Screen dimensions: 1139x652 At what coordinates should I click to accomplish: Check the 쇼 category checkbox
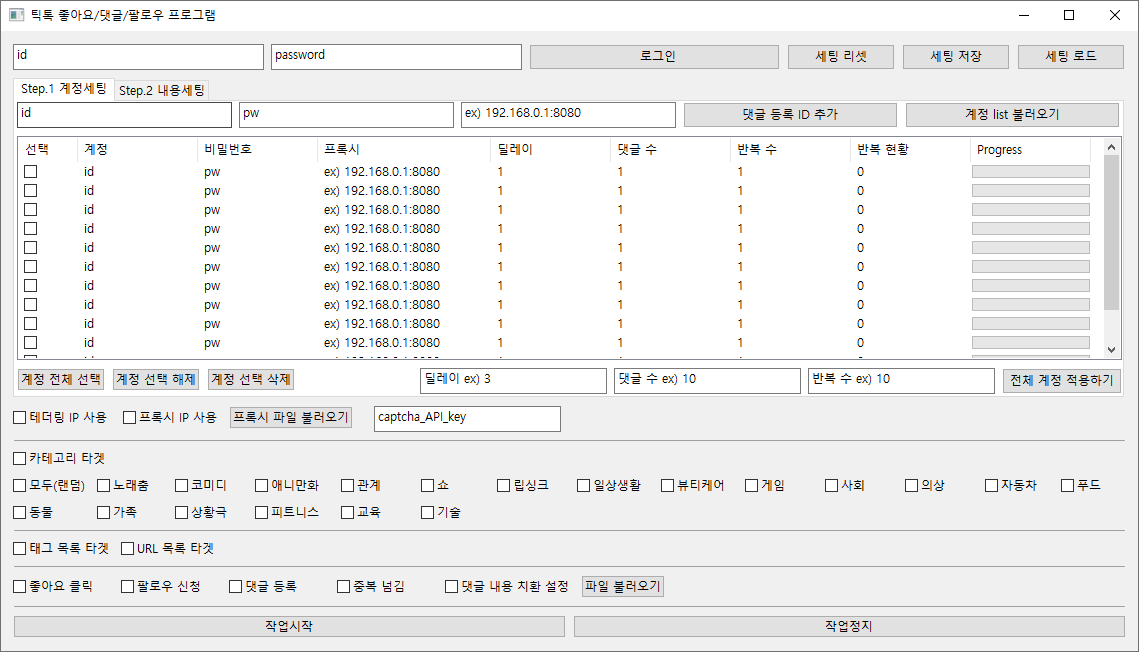pyautogui.click(x=427, y=486)
